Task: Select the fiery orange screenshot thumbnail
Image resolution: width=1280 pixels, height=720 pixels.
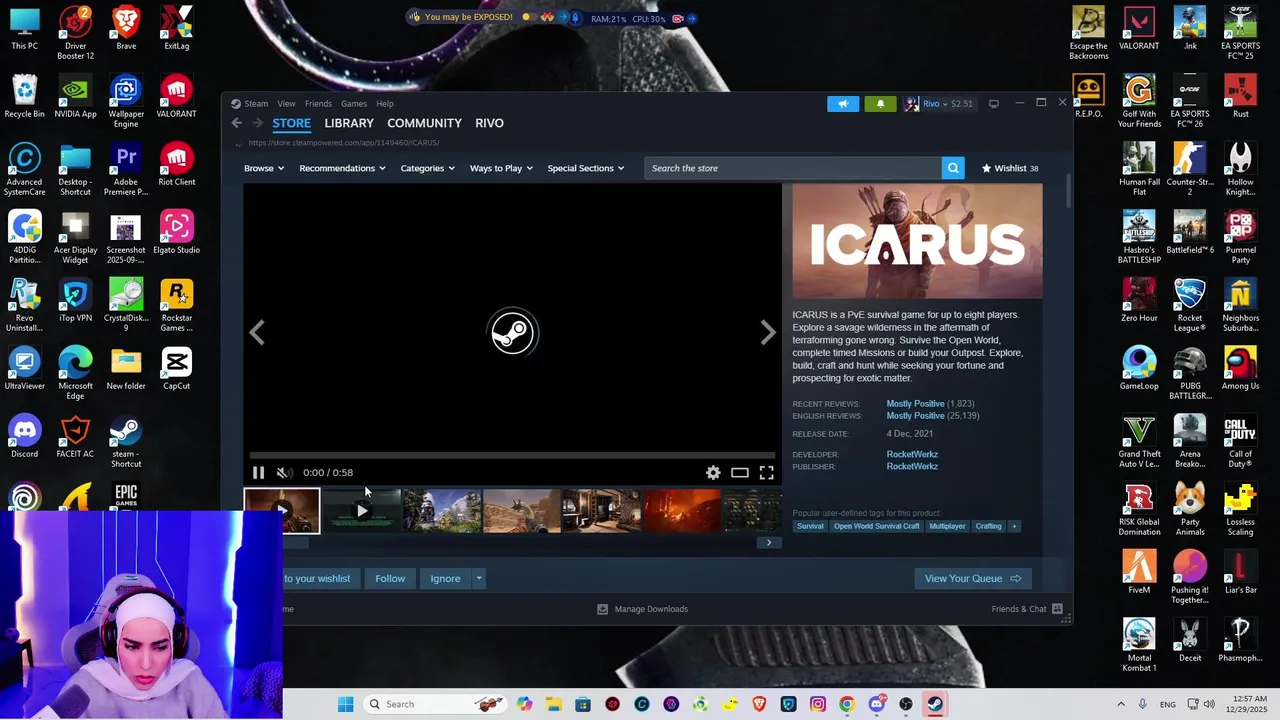Action: 681,511
